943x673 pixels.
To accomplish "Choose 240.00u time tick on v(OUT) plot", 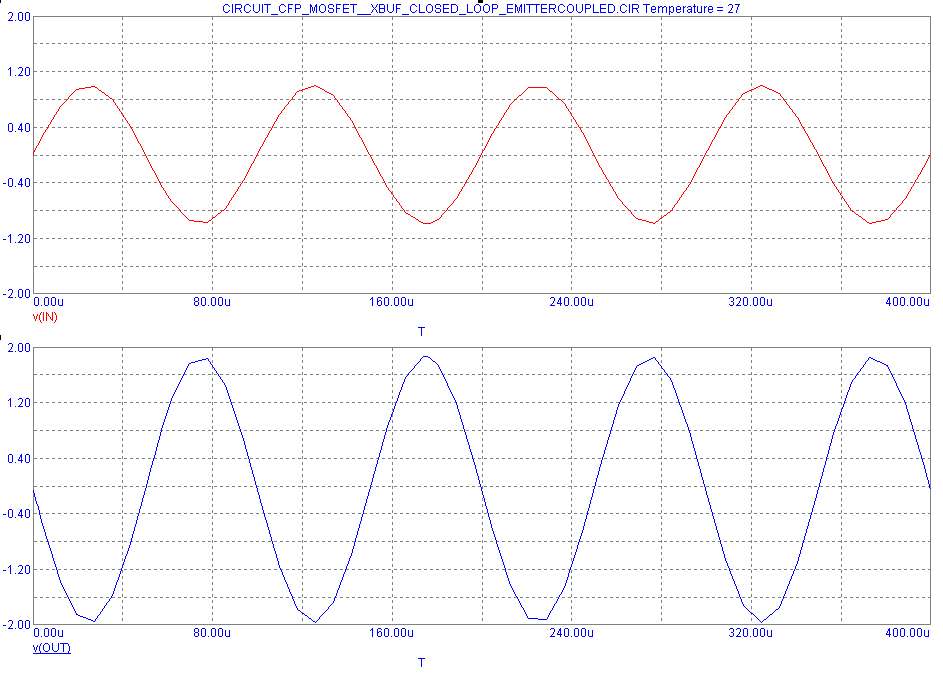I will (571, 633).
